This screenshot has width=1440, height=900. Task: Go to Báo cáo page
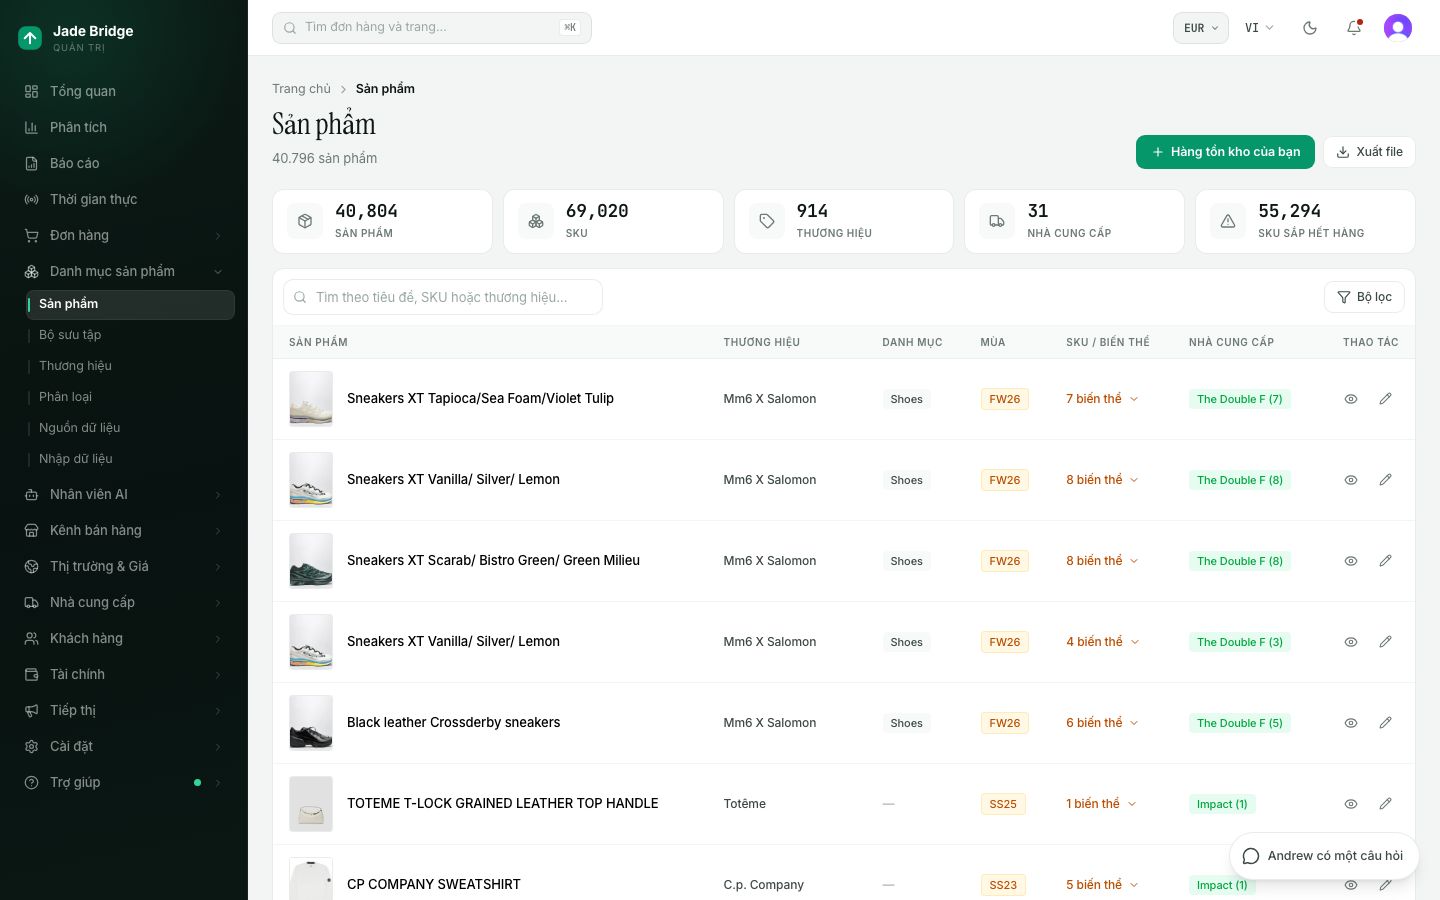(x=124, y=163)
